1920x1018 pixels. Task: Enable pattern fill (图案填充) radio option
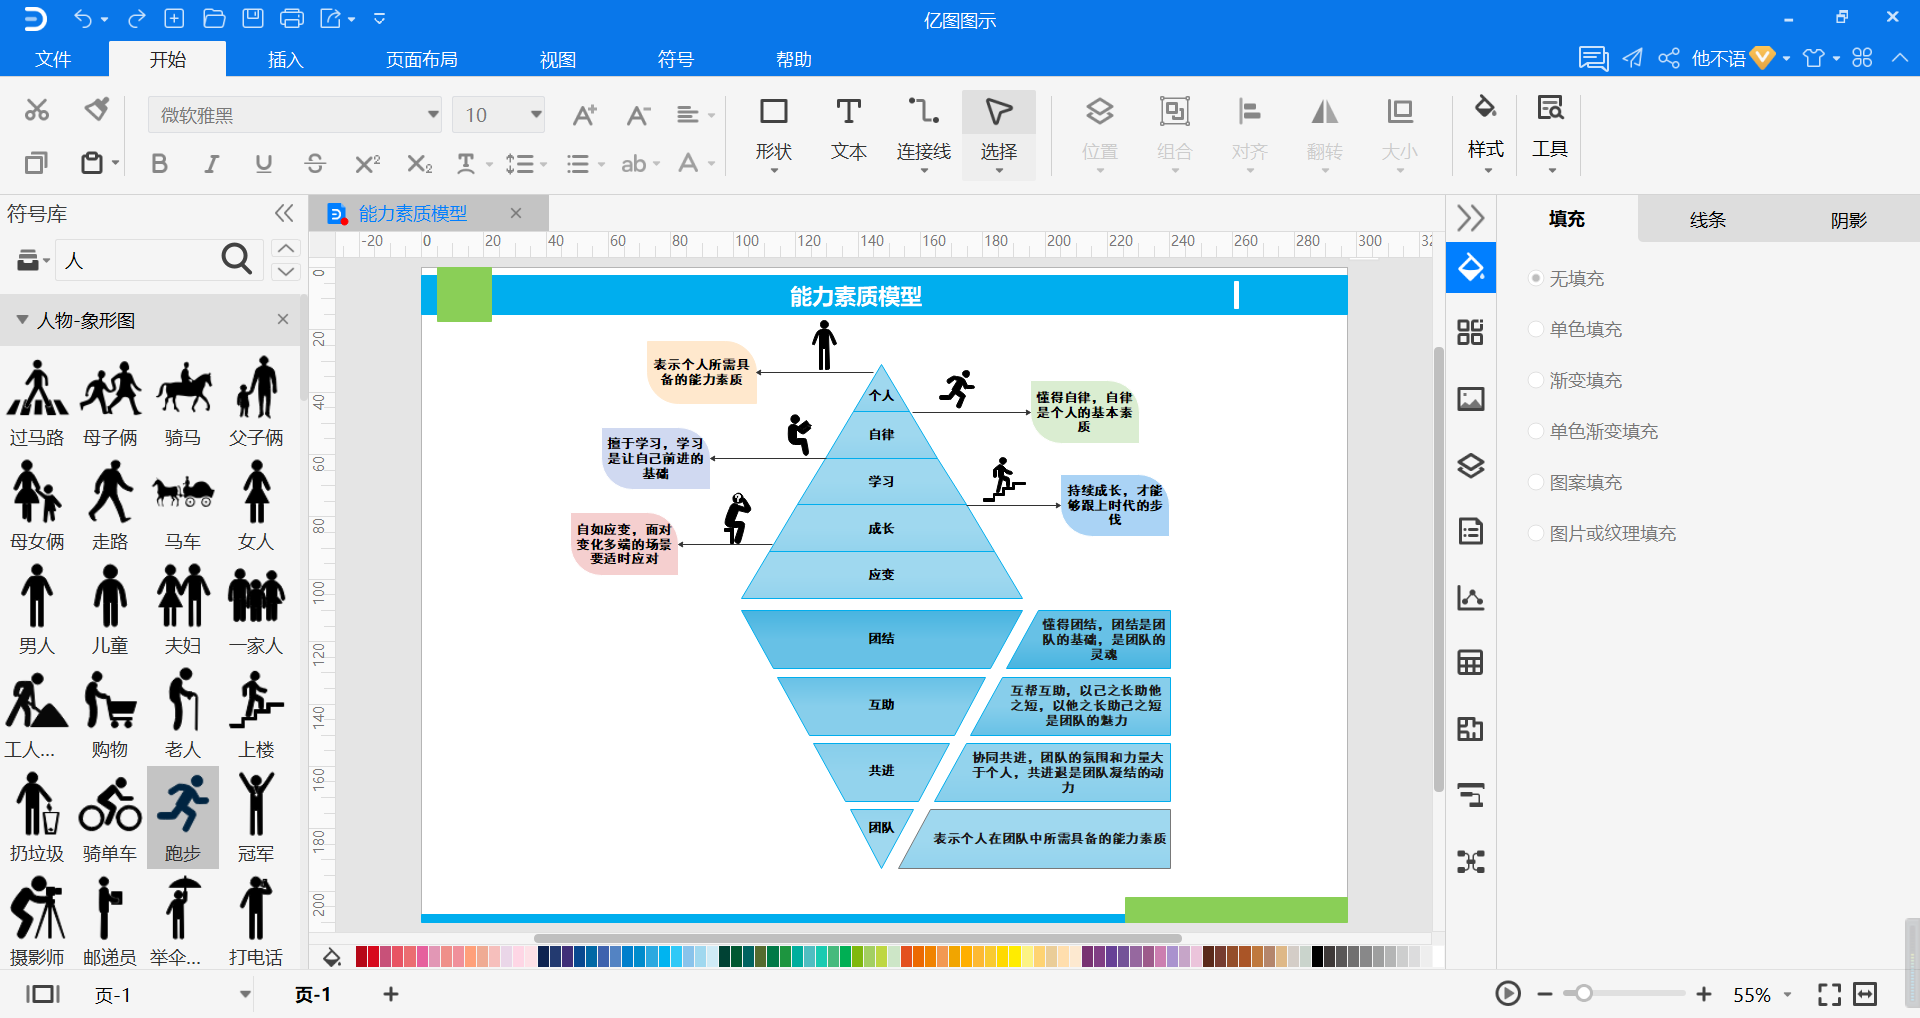[1585, 483]
